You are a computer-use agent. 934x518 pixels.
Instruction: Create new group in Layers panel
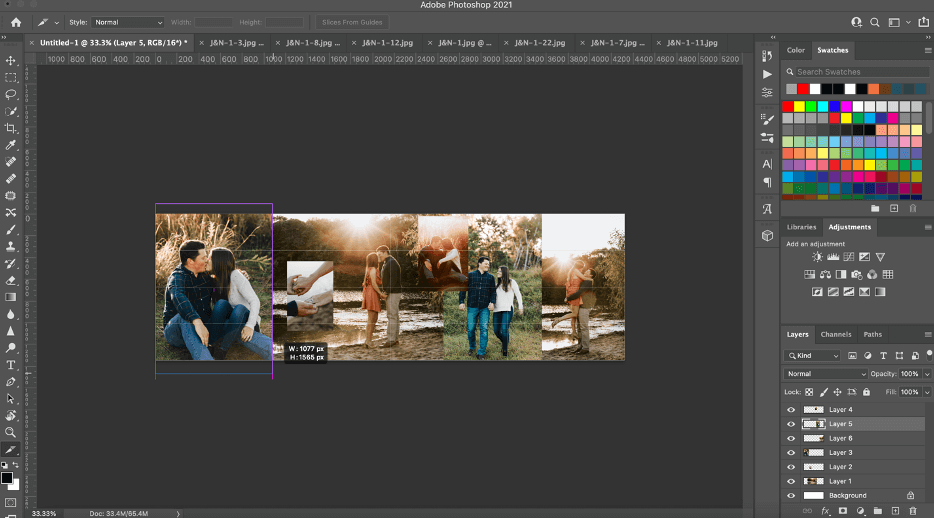(x=877, y=511)
